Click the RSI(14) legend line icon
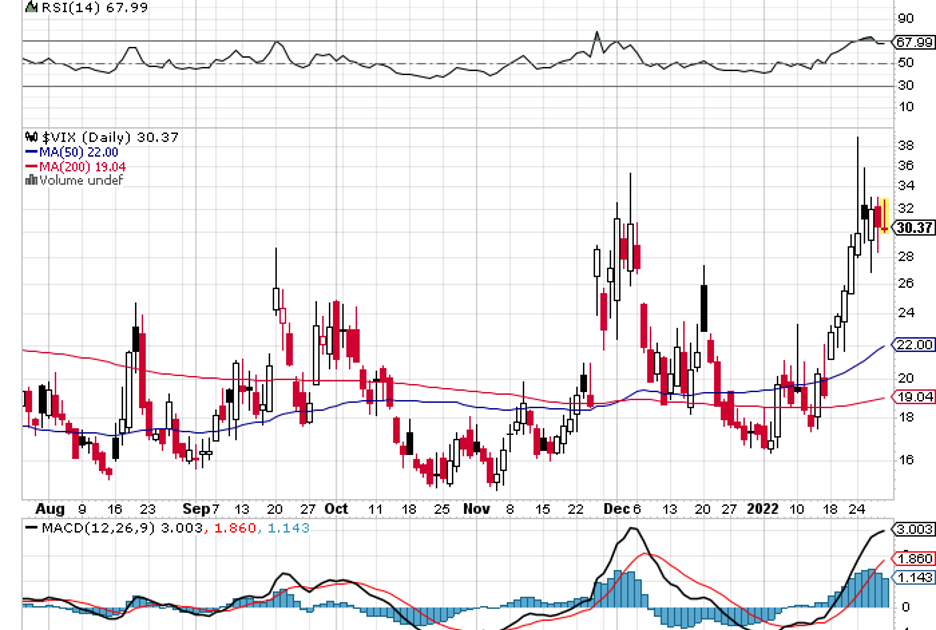Viewport: 936px width, 630px height. pyautogui.click(x=30, y=7)
